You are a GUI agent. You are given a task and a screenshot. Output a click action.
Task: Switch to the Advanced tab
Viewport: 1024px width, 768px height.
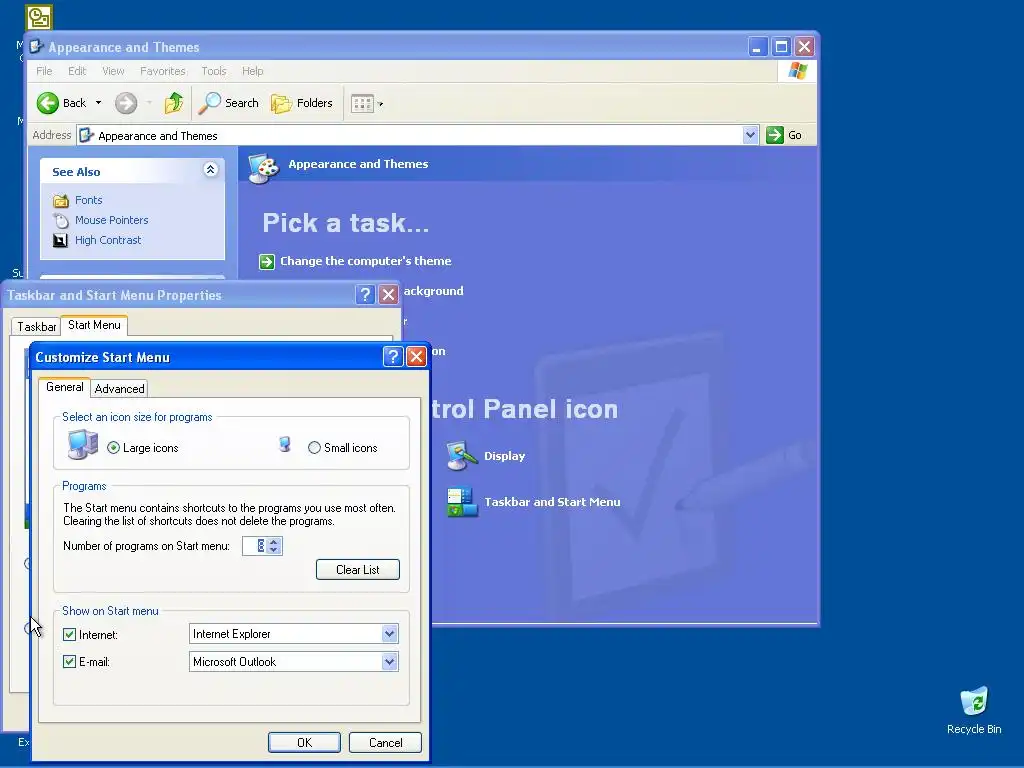point(120,389)
